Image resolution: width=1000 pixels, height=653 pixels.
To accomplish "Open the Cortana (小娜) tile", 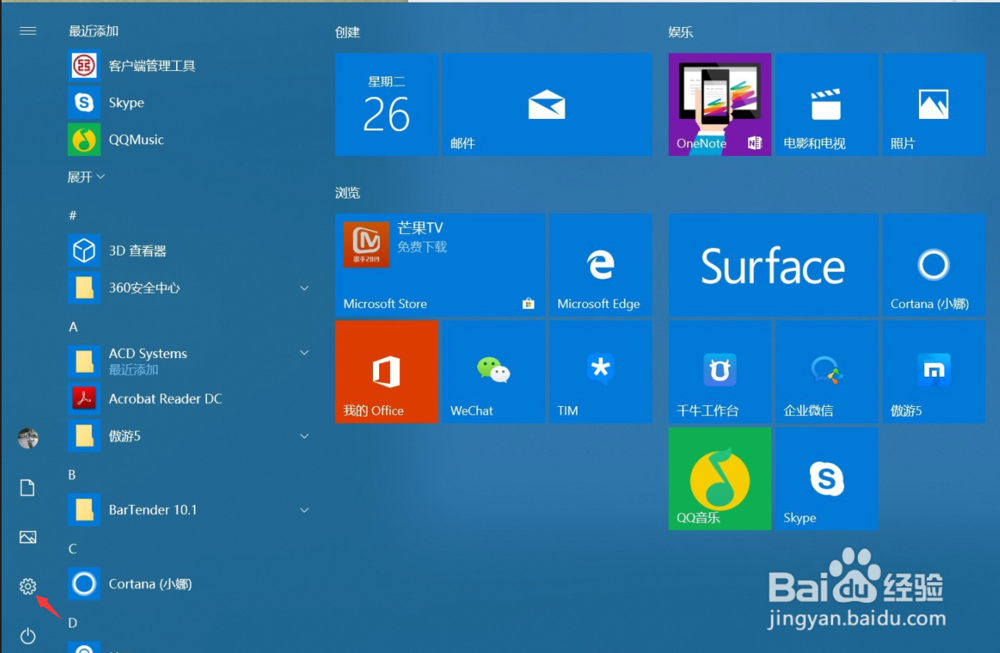I will 934,265.
